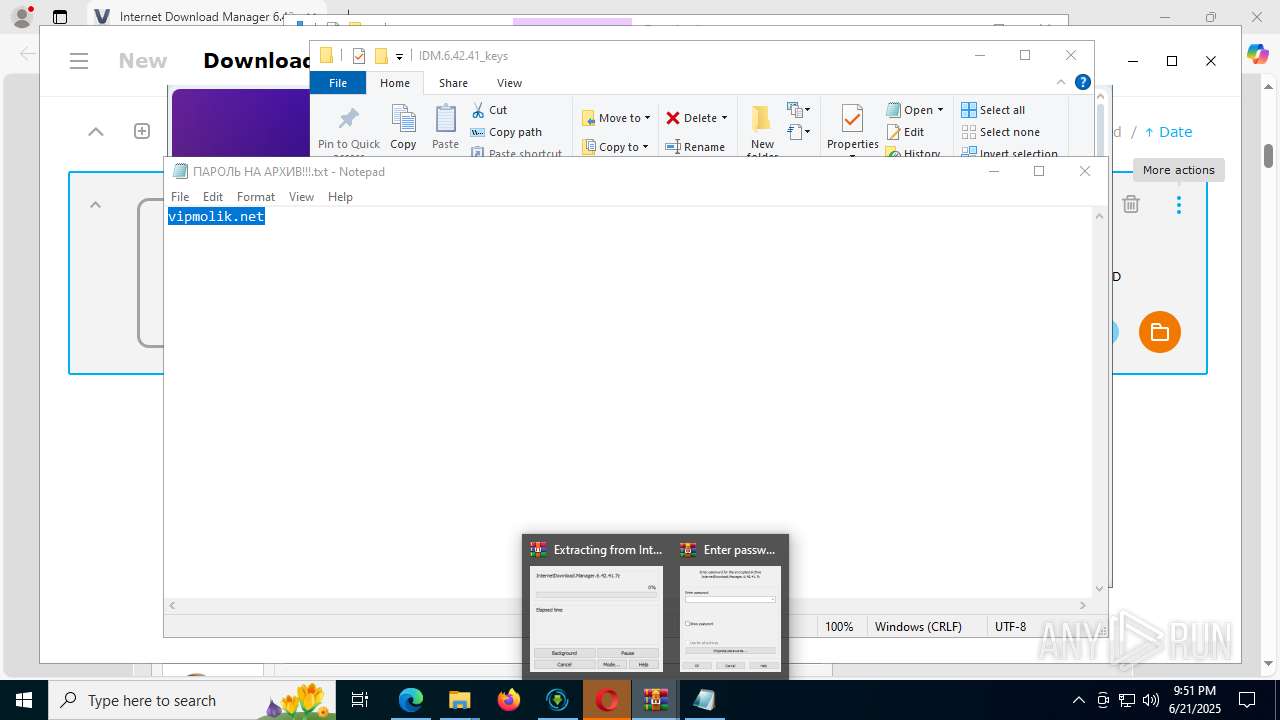This screenshot has width=1280, height=720.
Task: Open Properties in Explorer ribbon
Action: click(x=852, y=128)
